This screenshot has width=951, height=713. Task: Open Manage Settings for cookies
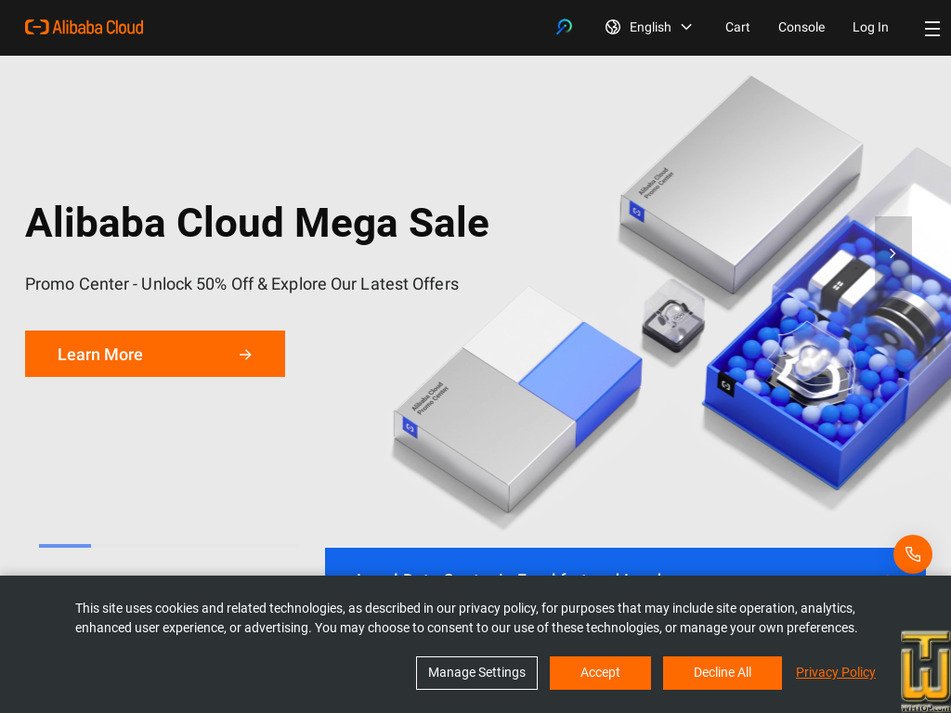477,672
